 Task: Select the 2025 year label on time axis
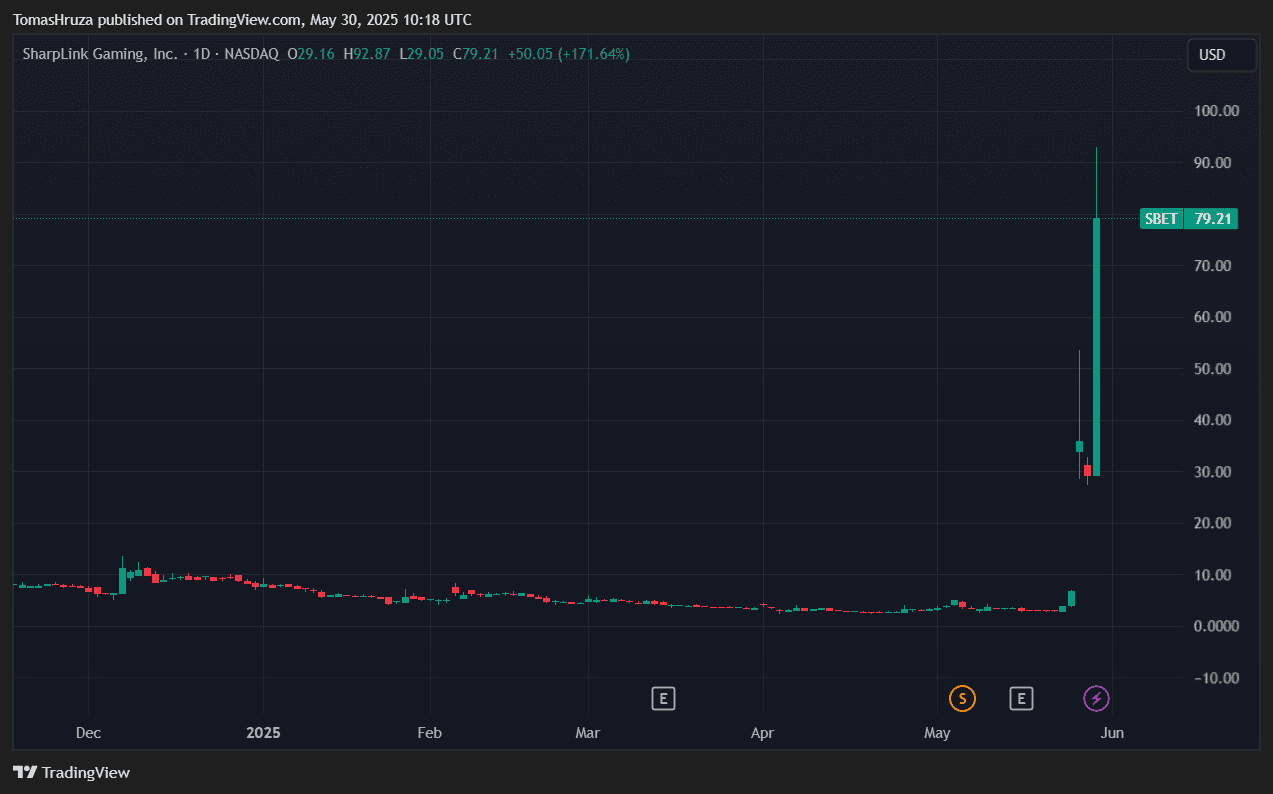click(263, 733)
